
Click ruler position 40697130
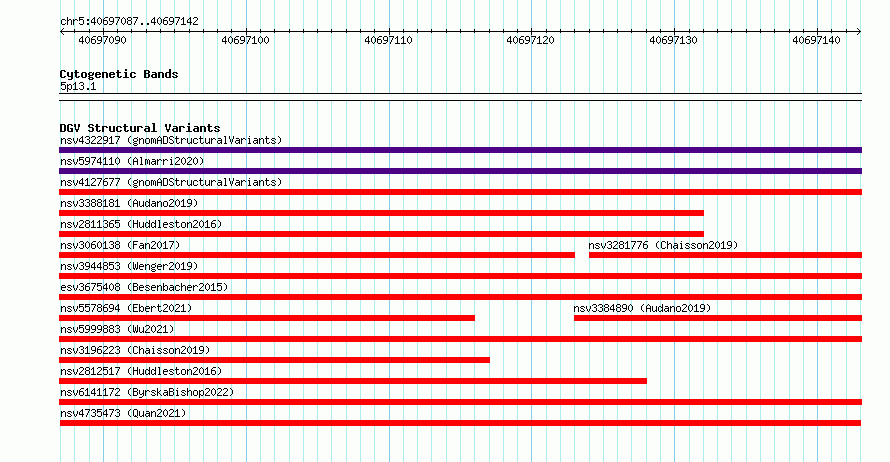[673, 40]
